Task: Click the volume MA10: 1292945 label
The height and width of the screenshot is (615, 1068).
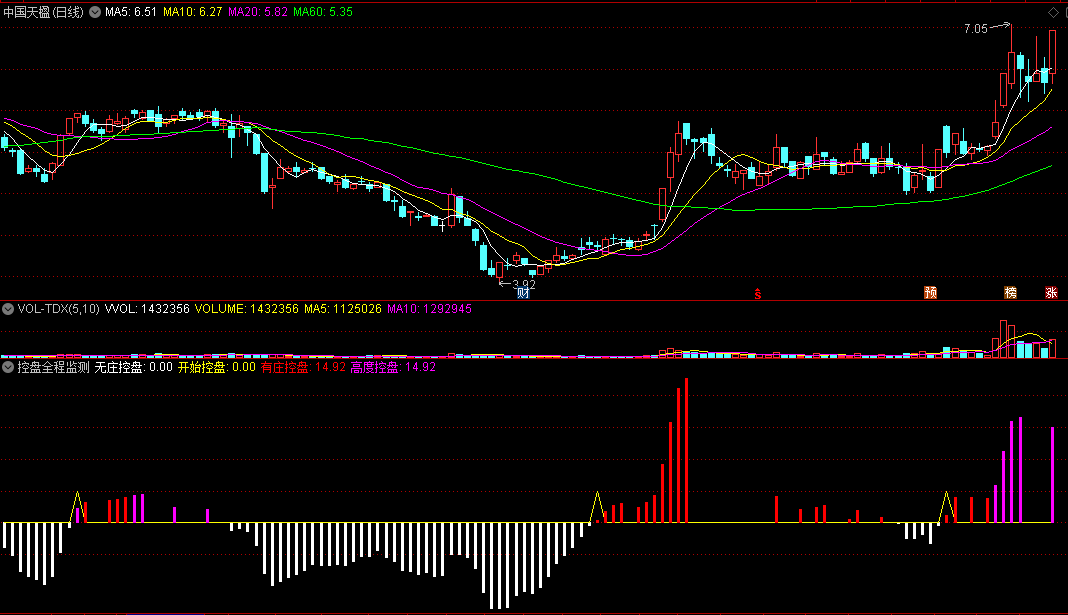Action: [x=429, y=309]
